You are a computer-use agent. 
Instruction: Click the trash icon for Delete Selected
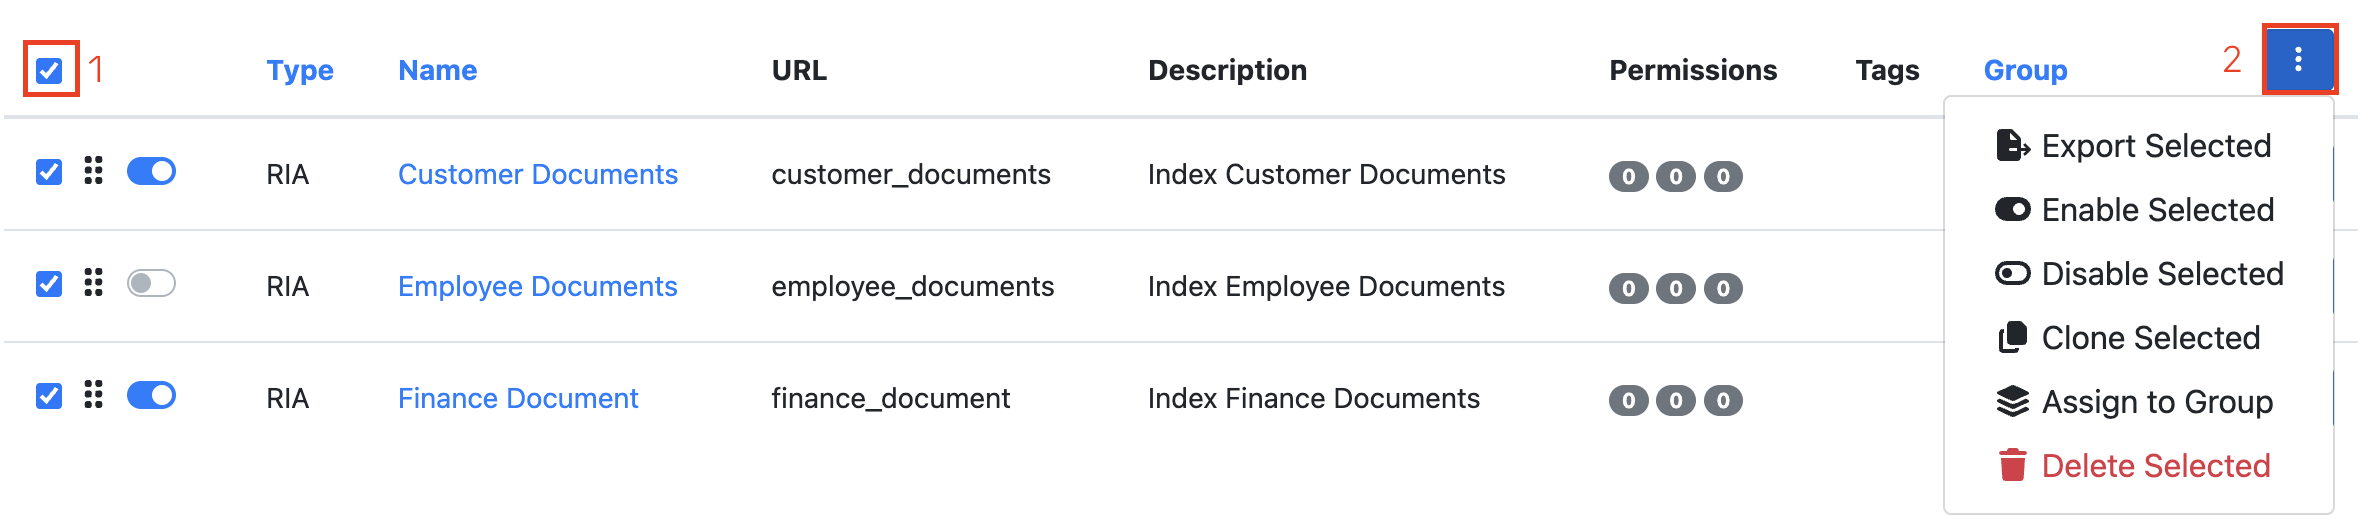click(2012, 465)
